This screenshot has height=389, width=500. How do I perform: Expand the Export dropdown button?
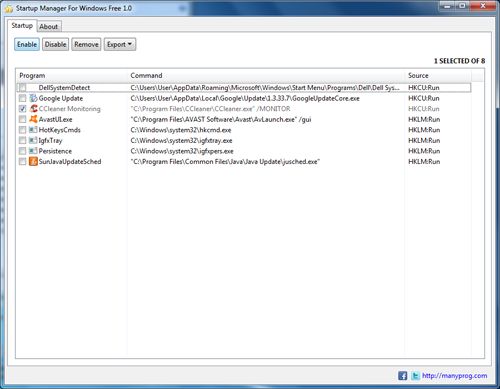point(120,44)
